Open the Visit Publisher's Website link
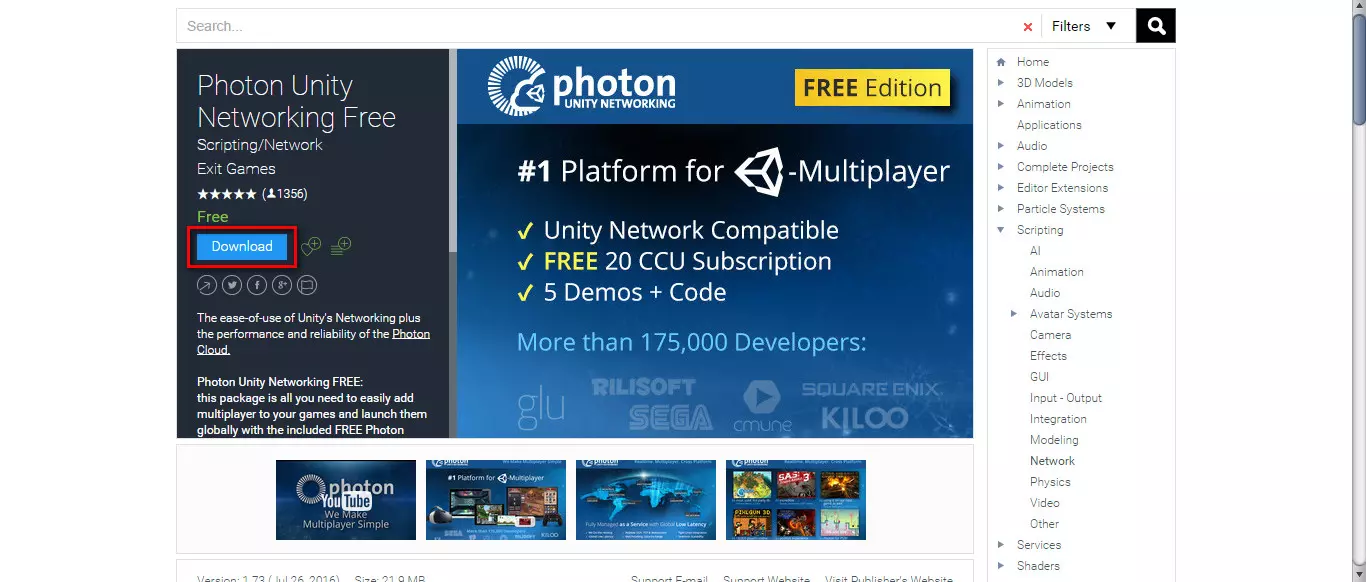Screen dimensions: 1366x582 pos(887,578)
